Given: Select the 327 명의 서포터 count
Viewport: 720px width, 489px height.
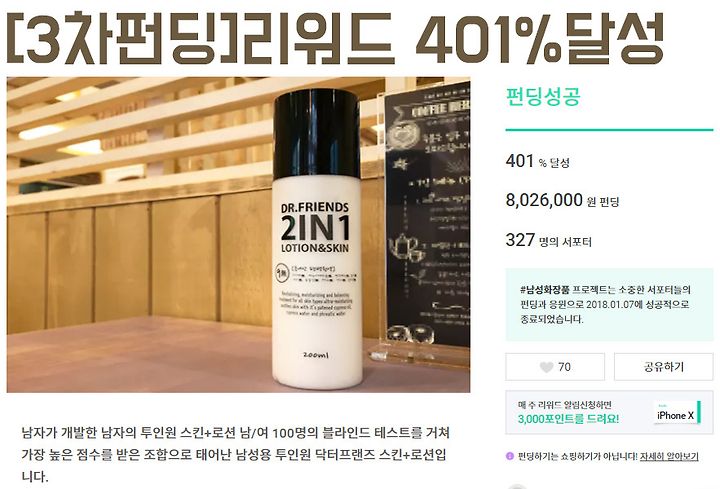Looking at the screenshot, I should point(548,240).
